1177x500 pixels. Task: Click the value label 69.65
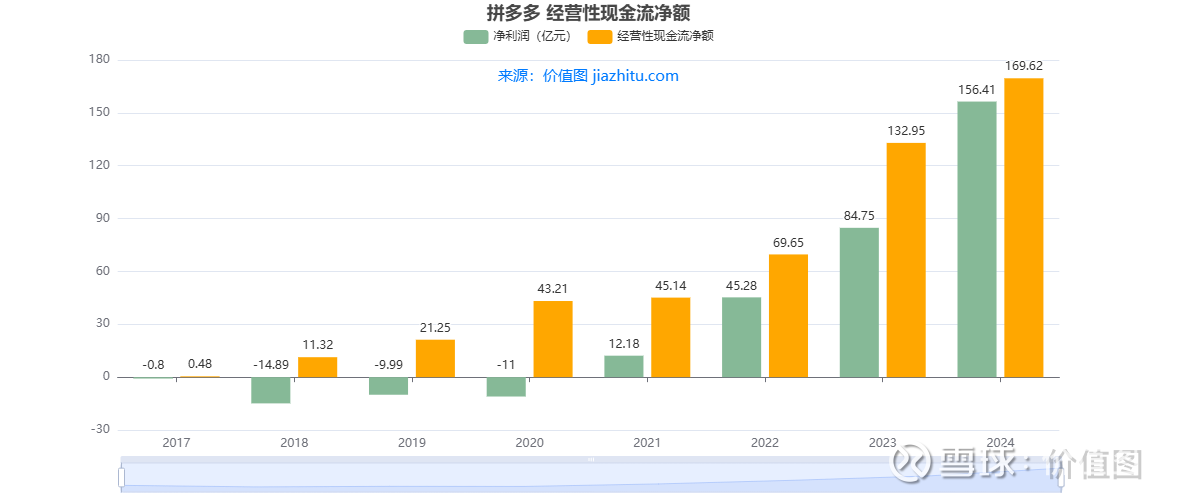click(788, 242)
